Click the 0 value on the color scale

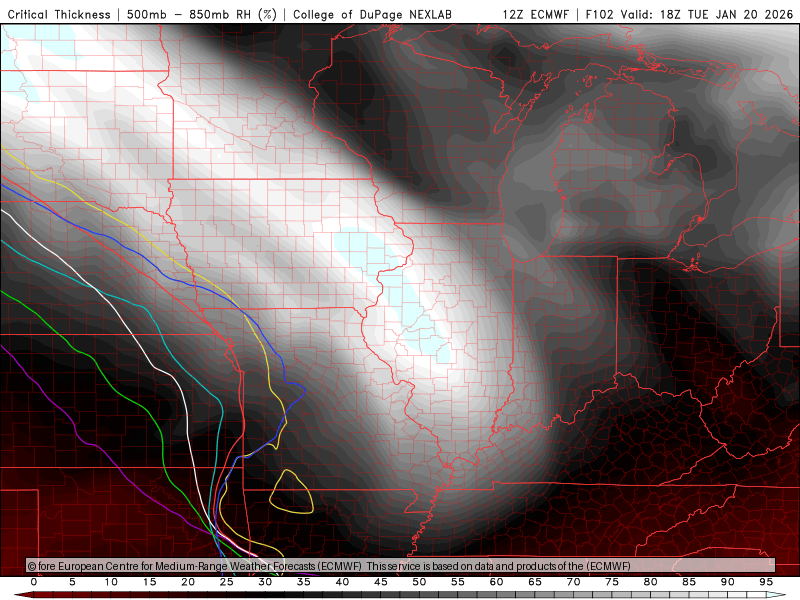34,582
